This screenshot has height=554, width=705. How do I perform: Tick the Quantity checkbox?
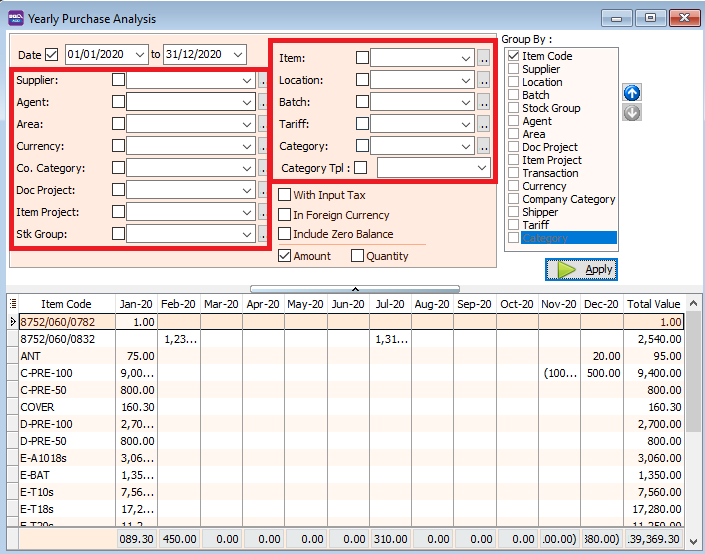point(358,256)
